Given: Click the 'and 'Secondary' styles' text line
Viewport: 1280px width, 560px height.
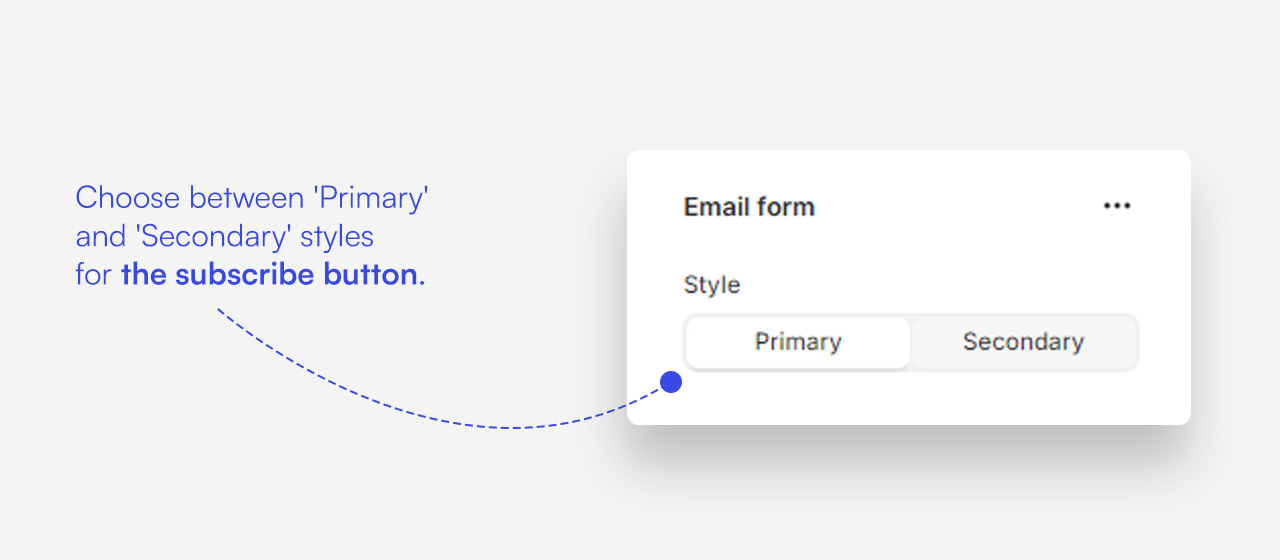Looking at the screenshot, I should tap(224, 237).
